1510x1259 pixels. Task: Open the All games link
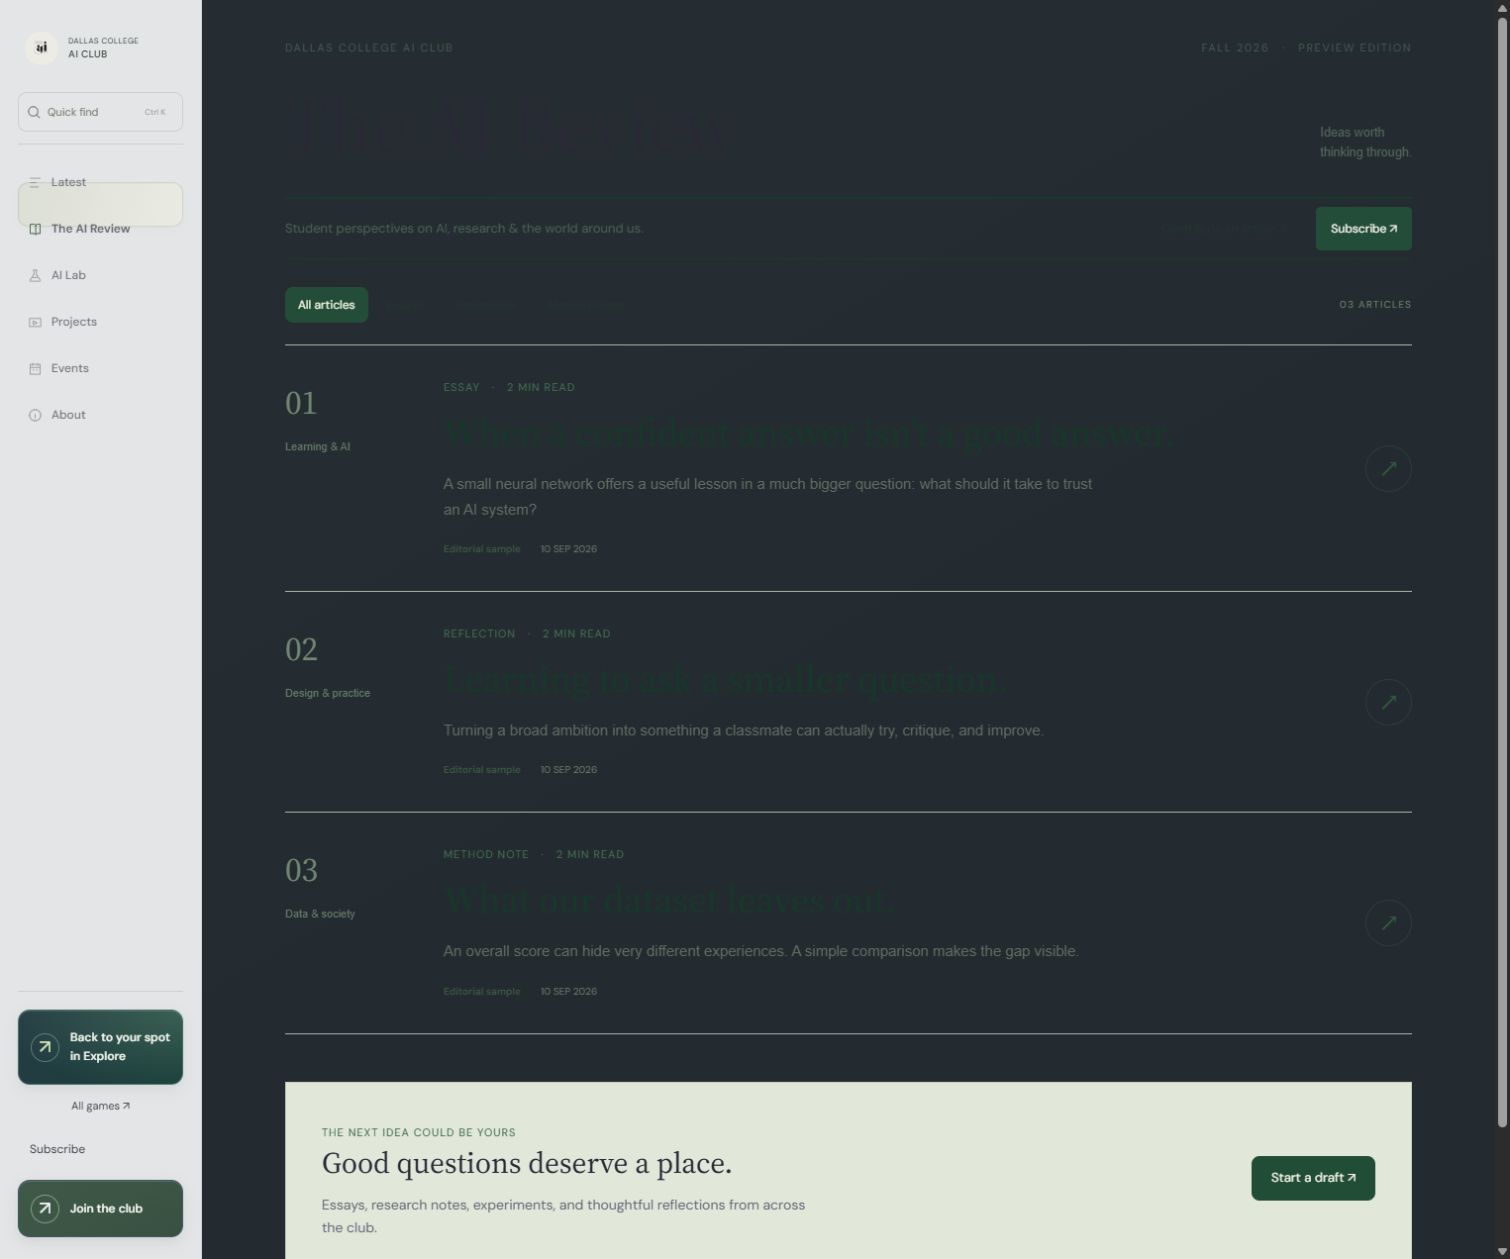pyautogui.click(x=100, y=1106)
